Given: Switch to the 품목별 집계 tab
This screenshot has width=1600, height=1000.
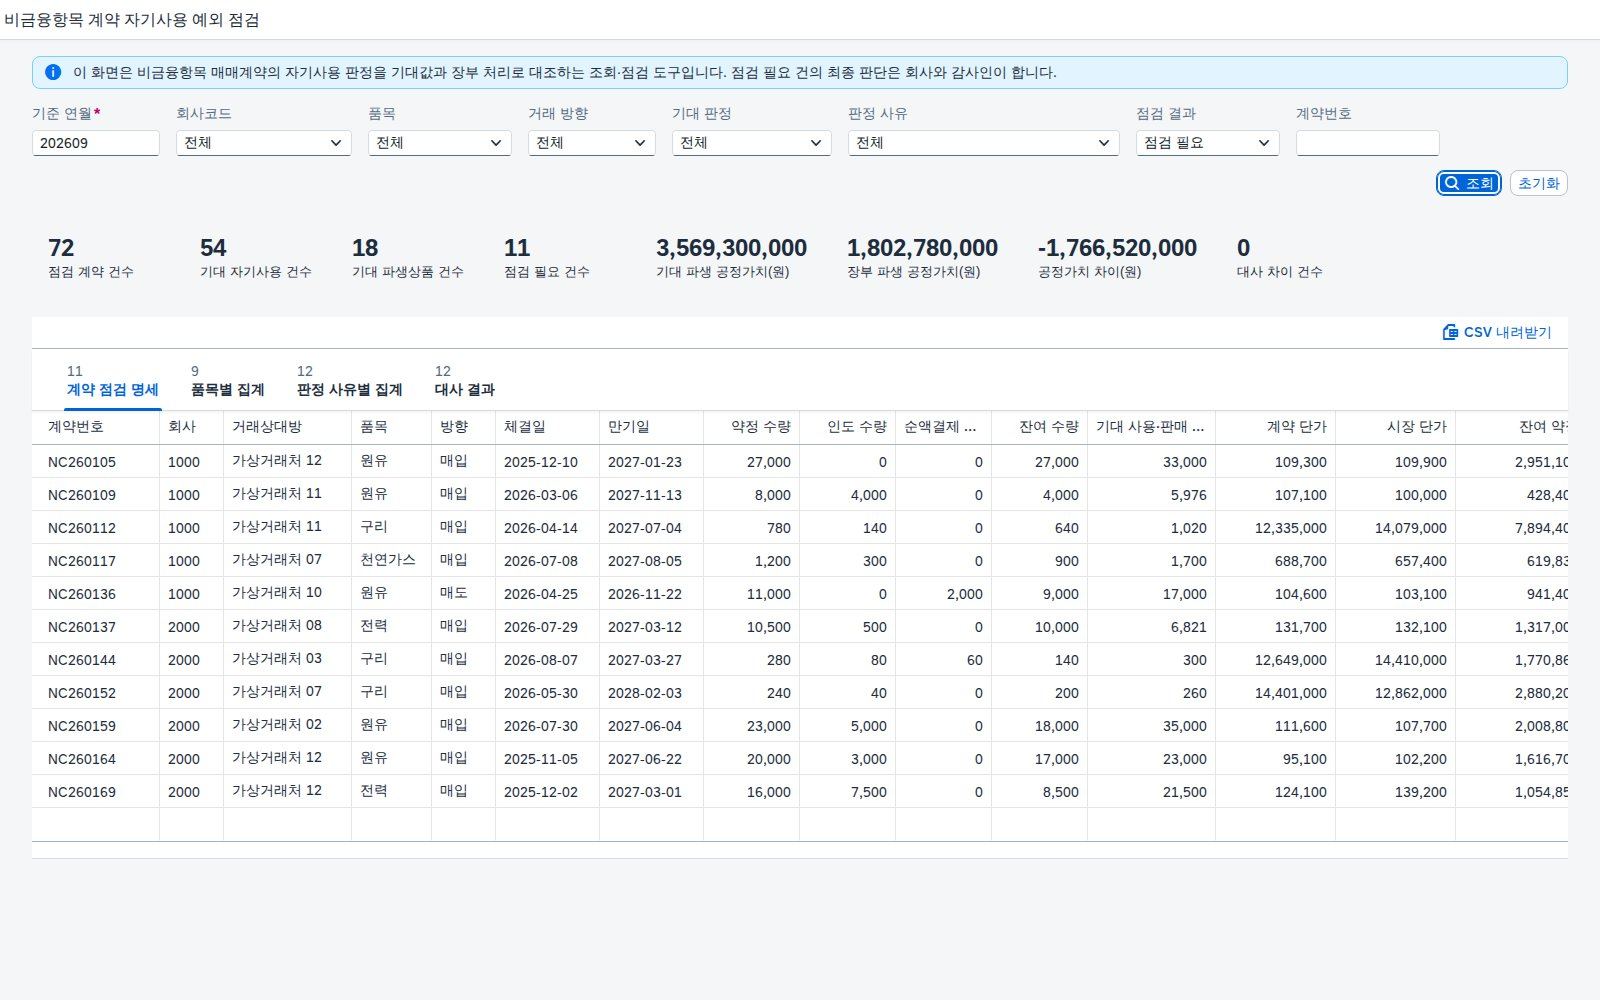Looking at the screenshot, I should click(x=227, y=381).
